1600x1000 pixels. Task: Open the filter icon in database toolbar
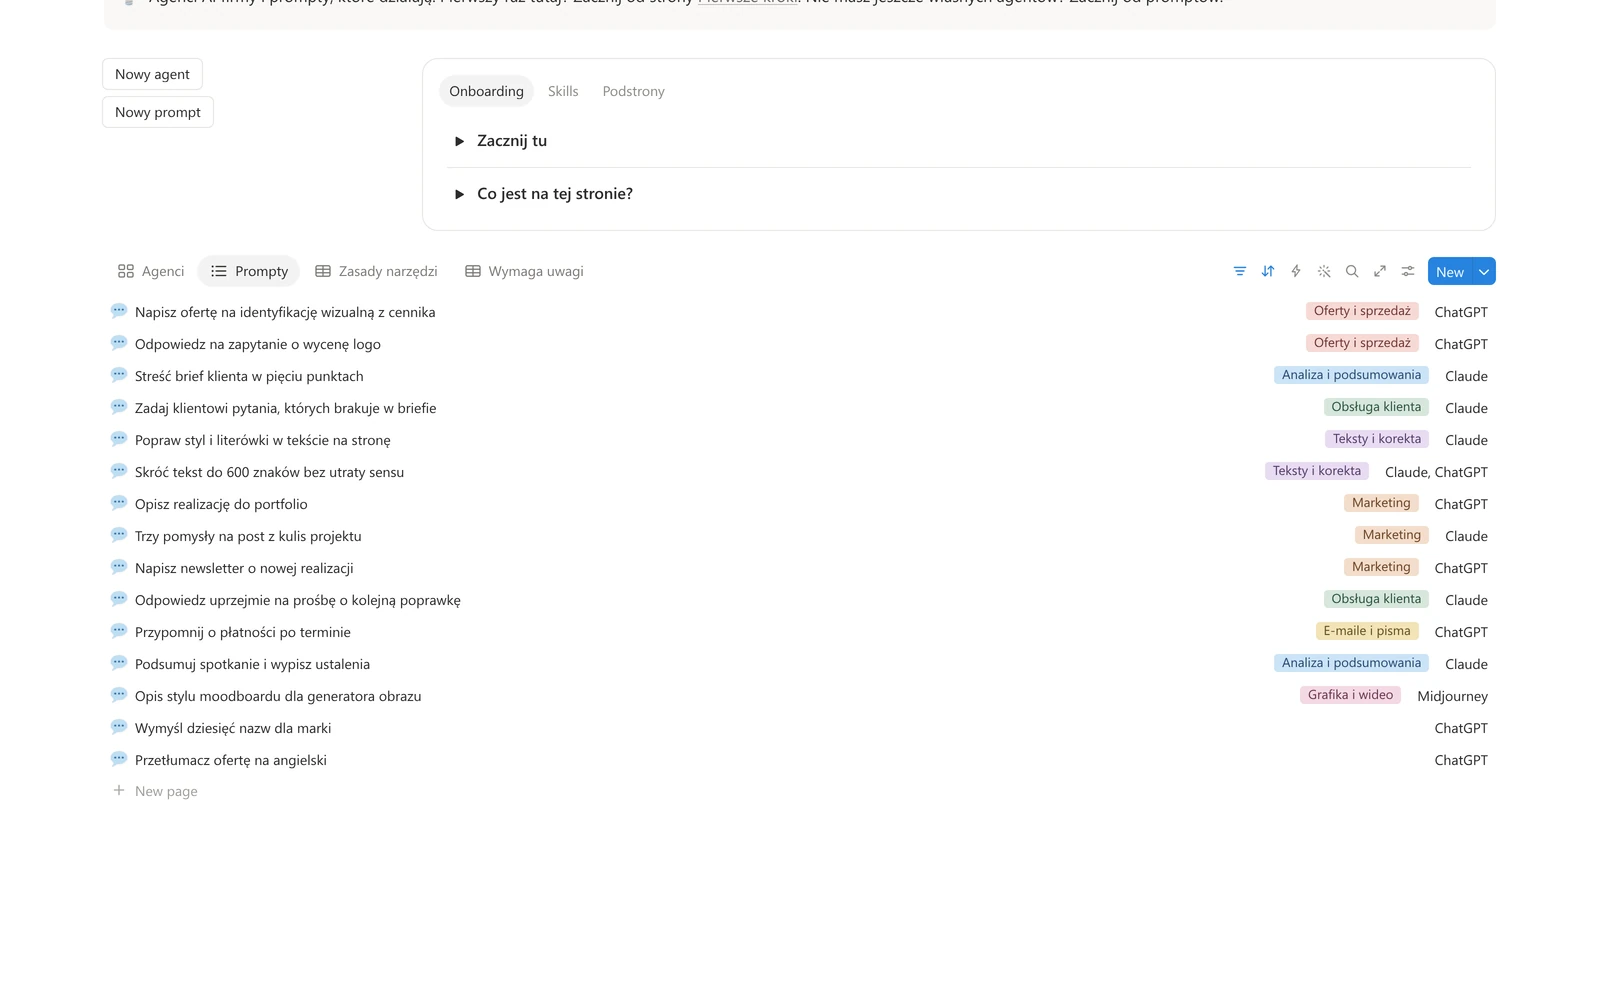(x=1240, y=271)
